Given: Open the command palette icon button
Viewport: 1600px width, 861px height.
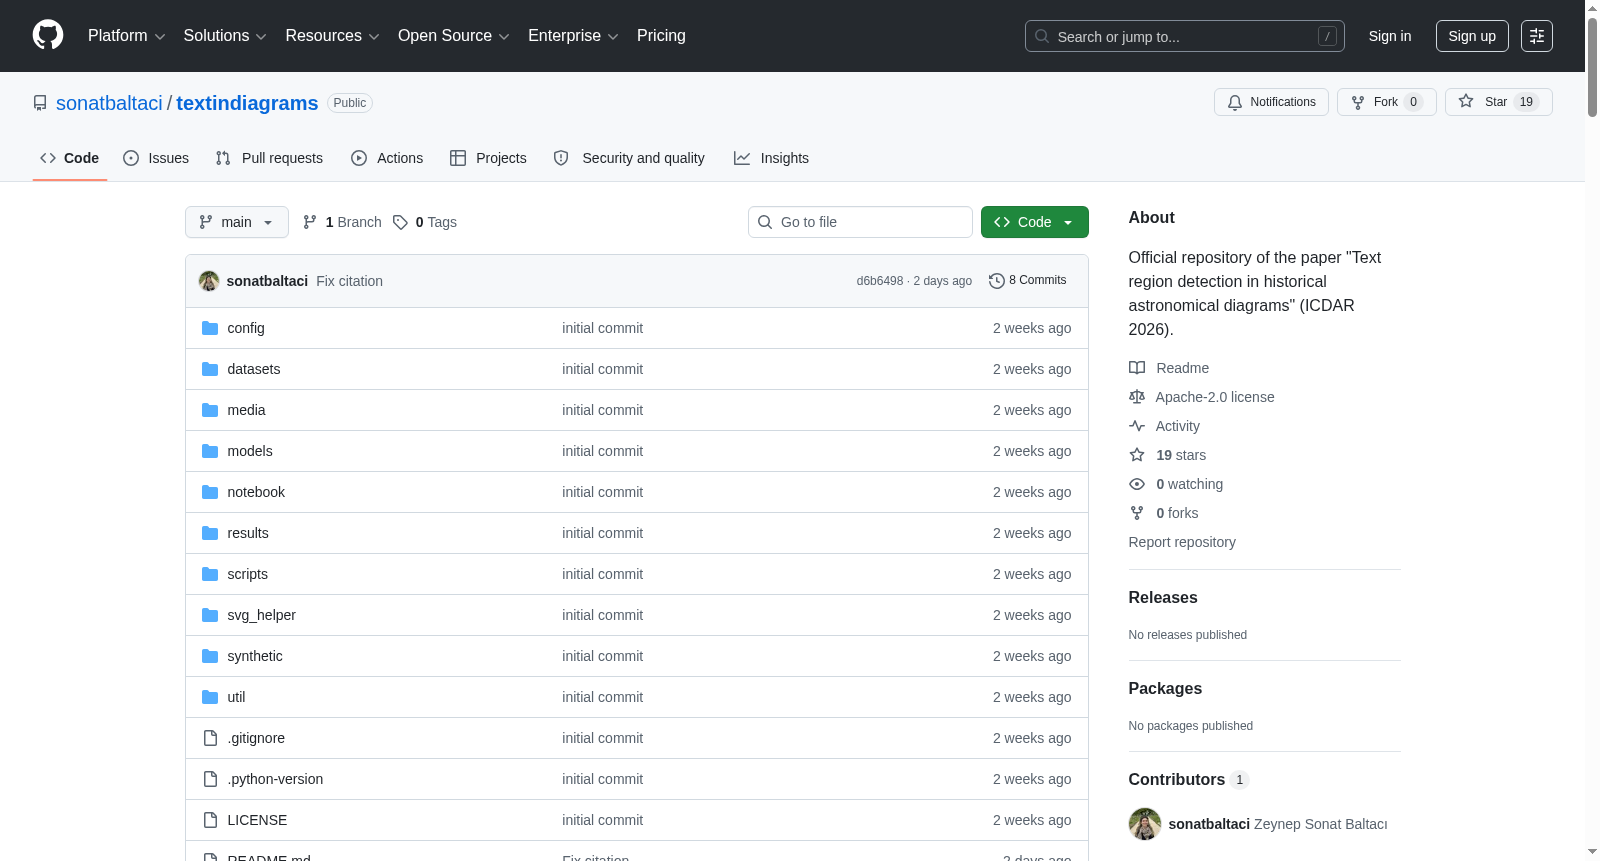Looking at the screenshot, I should 1536,36.
